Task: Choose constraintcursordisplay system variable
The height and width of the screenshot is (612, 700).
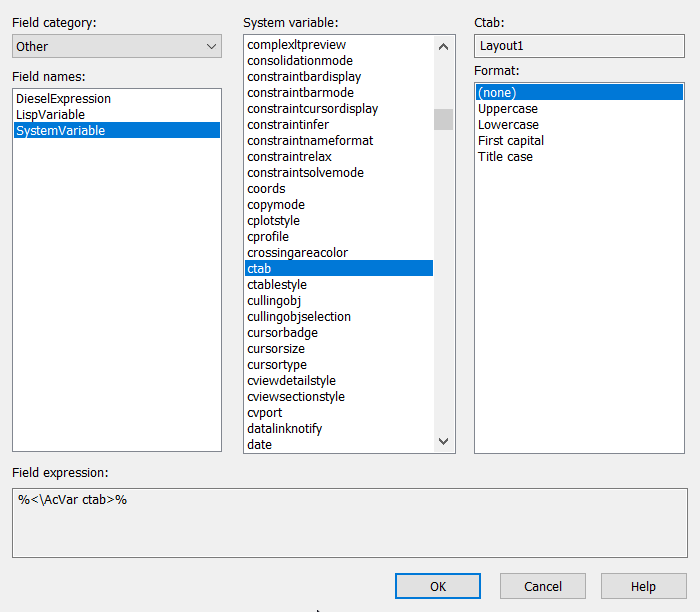Action: pyautogui.click(x=339, y=108)
